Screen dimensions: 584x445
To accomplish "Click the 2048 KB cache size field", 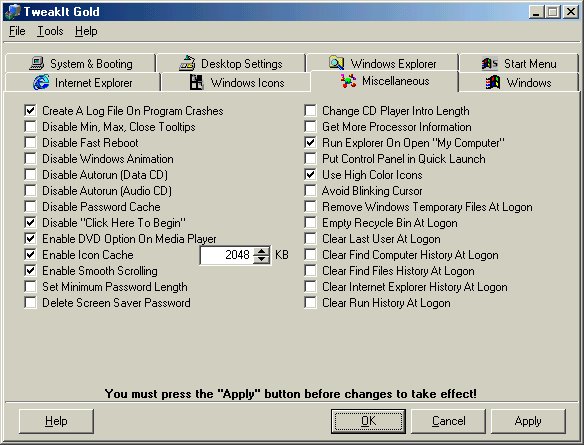I will (227, 255).
